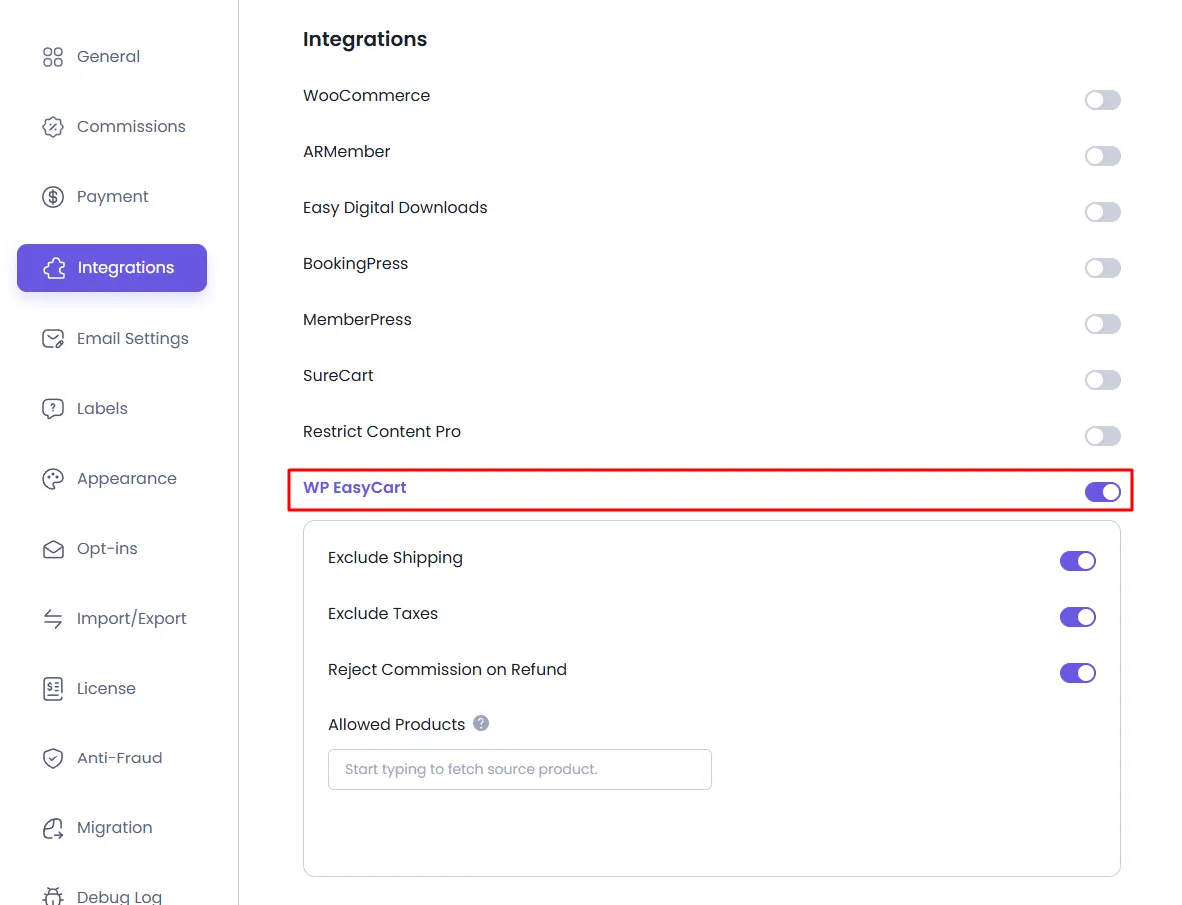
Task: Click the Integrations puzzle icon
Action: click(x=52, y=267)
